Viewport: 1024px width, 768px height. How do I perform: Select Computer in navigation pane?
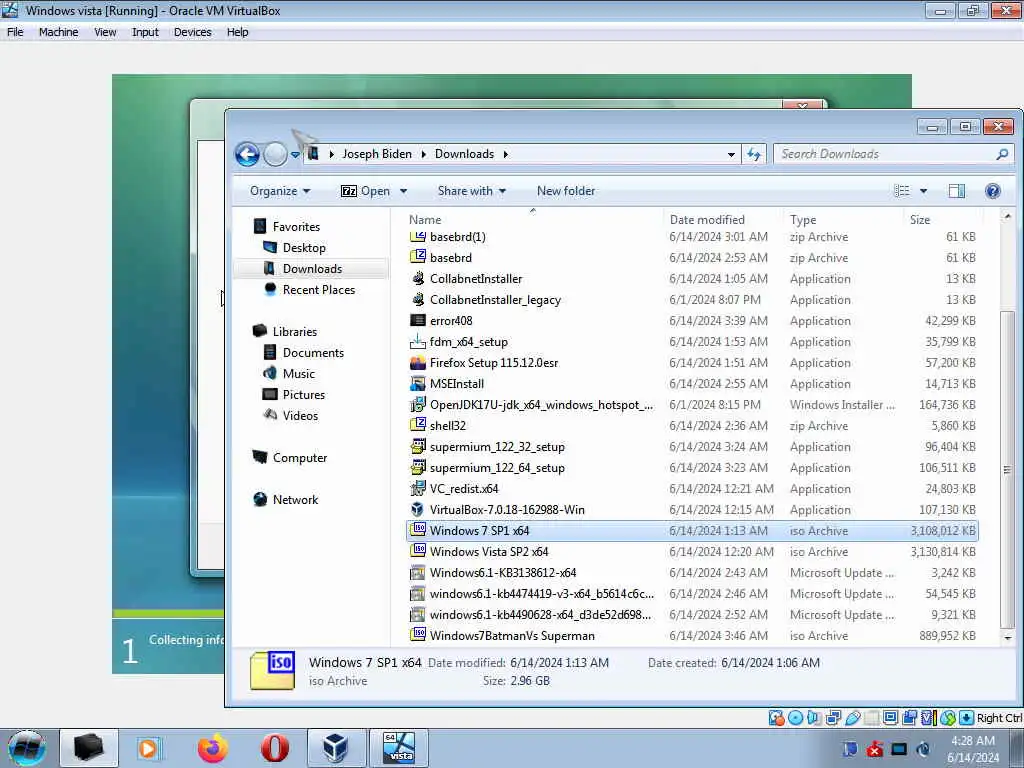tap(300, 458)
